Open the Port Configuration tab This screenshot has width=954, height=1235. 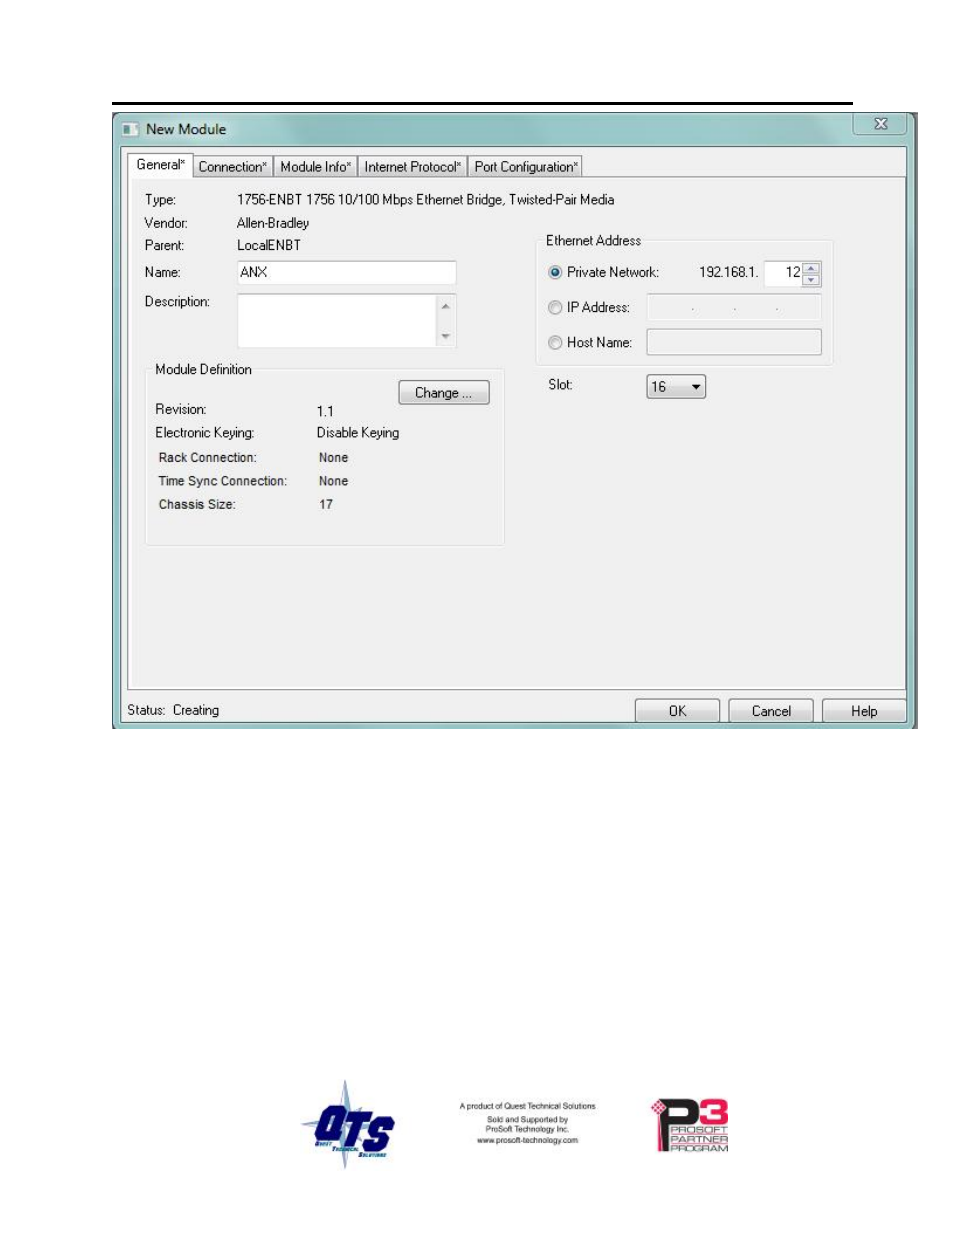pyautogui.click(x=526, y=167)
